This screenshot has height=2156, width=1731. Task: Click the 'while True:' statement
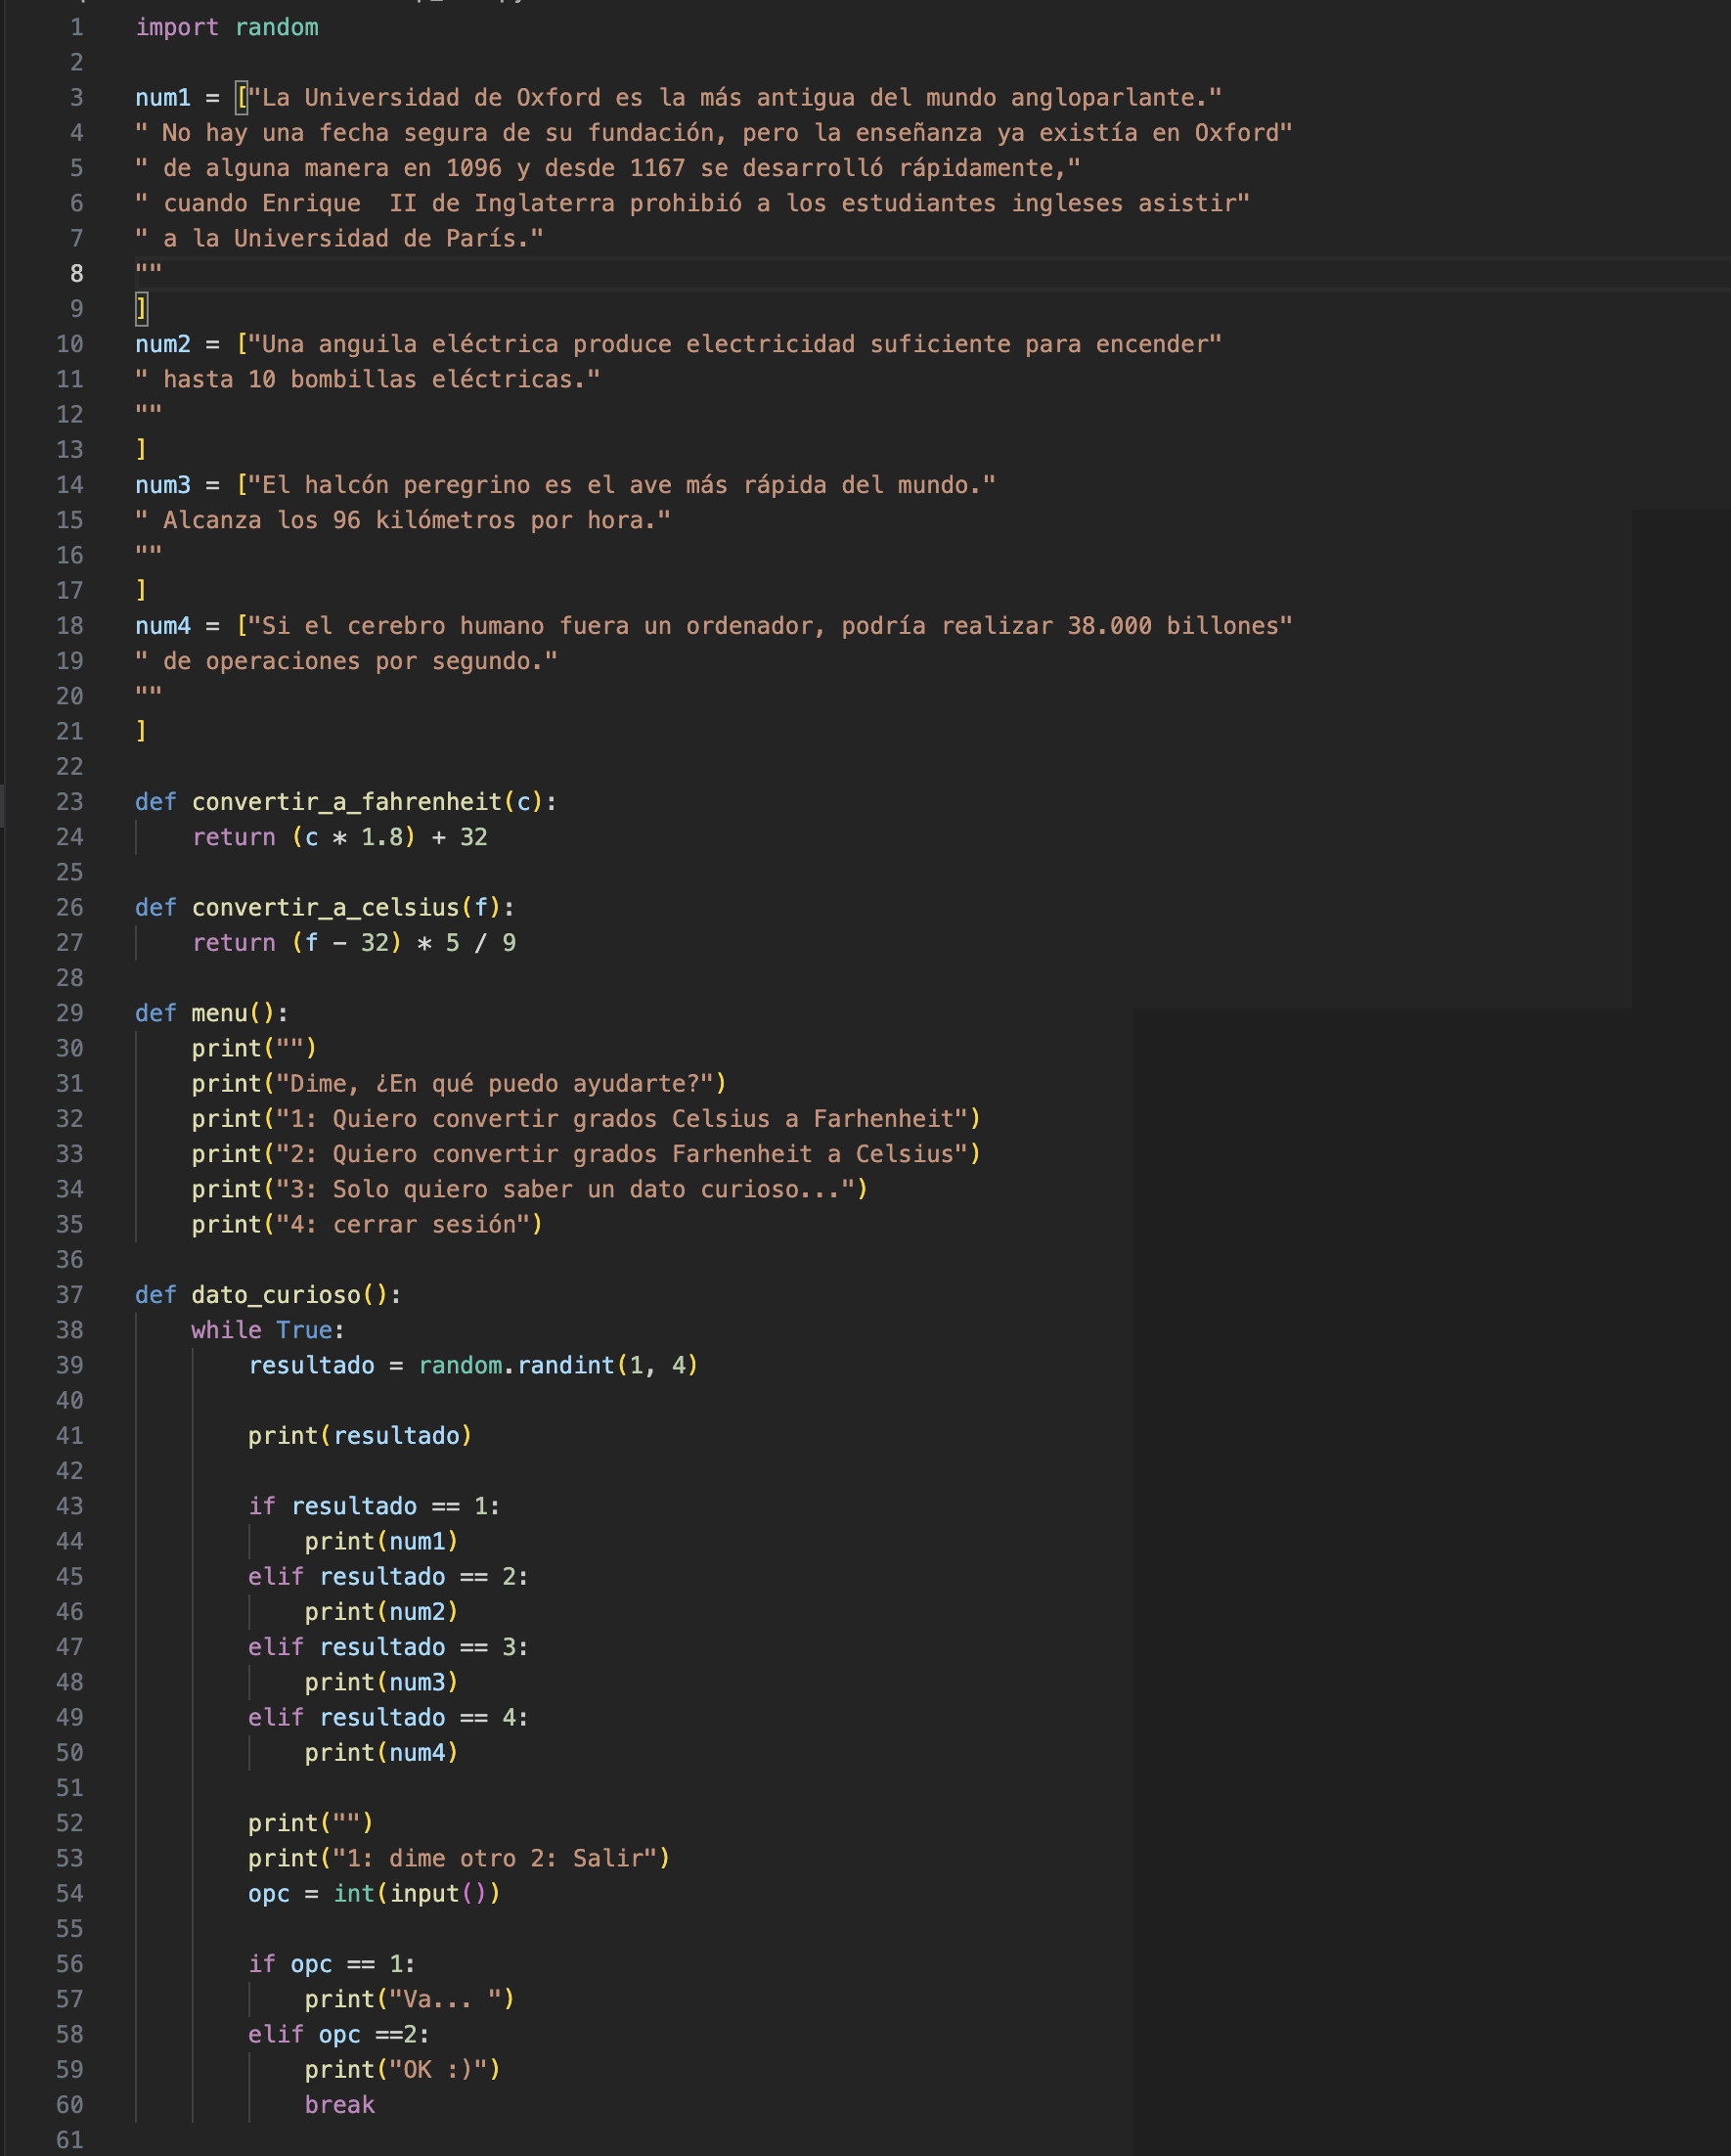point(268,1330)
